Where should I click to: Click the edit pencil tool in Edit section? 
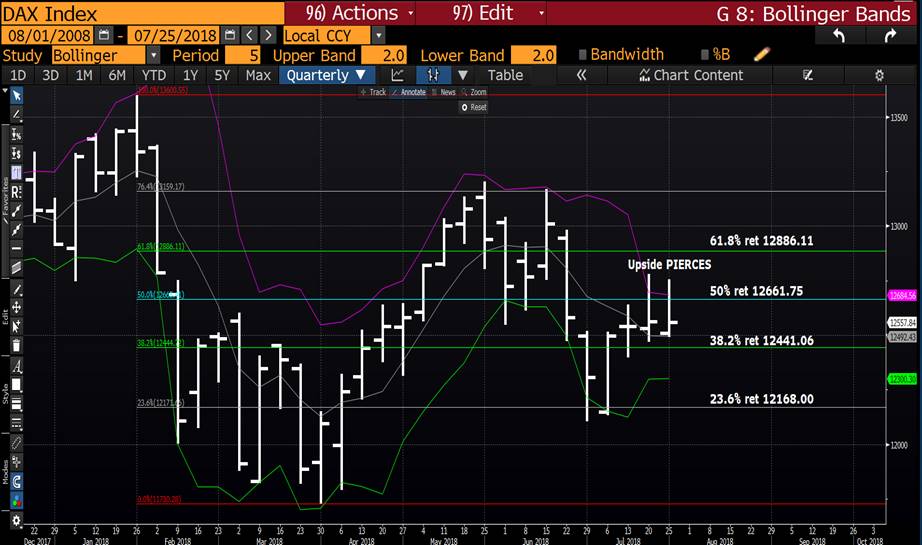[x=16, y=290]
